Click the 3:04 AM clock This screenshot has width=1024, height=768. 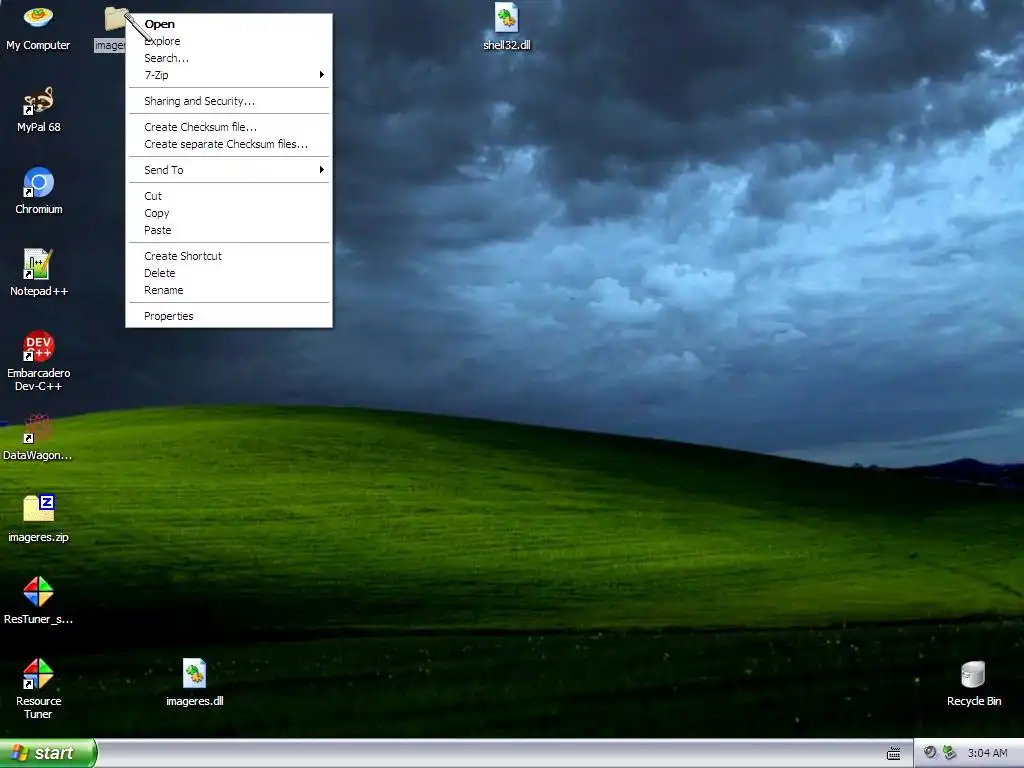tap(987, 753)
